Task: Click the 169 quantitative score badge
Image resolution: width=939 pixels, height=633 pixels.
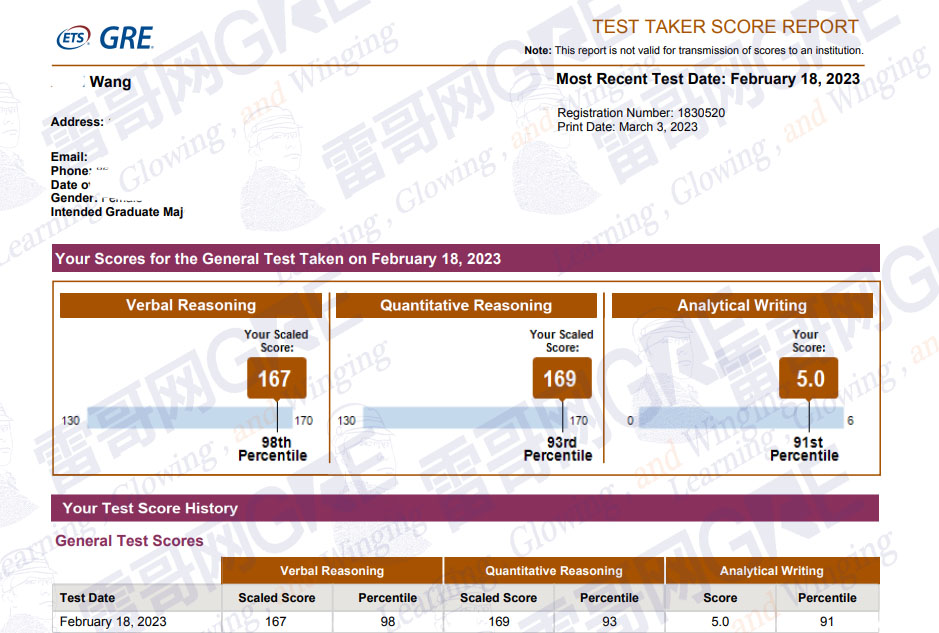Action: tap(562, 378)
